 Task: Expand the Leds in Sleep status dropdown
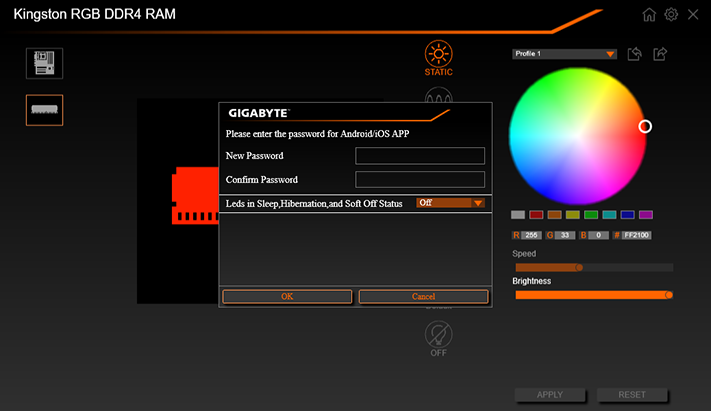click(450, 203)
